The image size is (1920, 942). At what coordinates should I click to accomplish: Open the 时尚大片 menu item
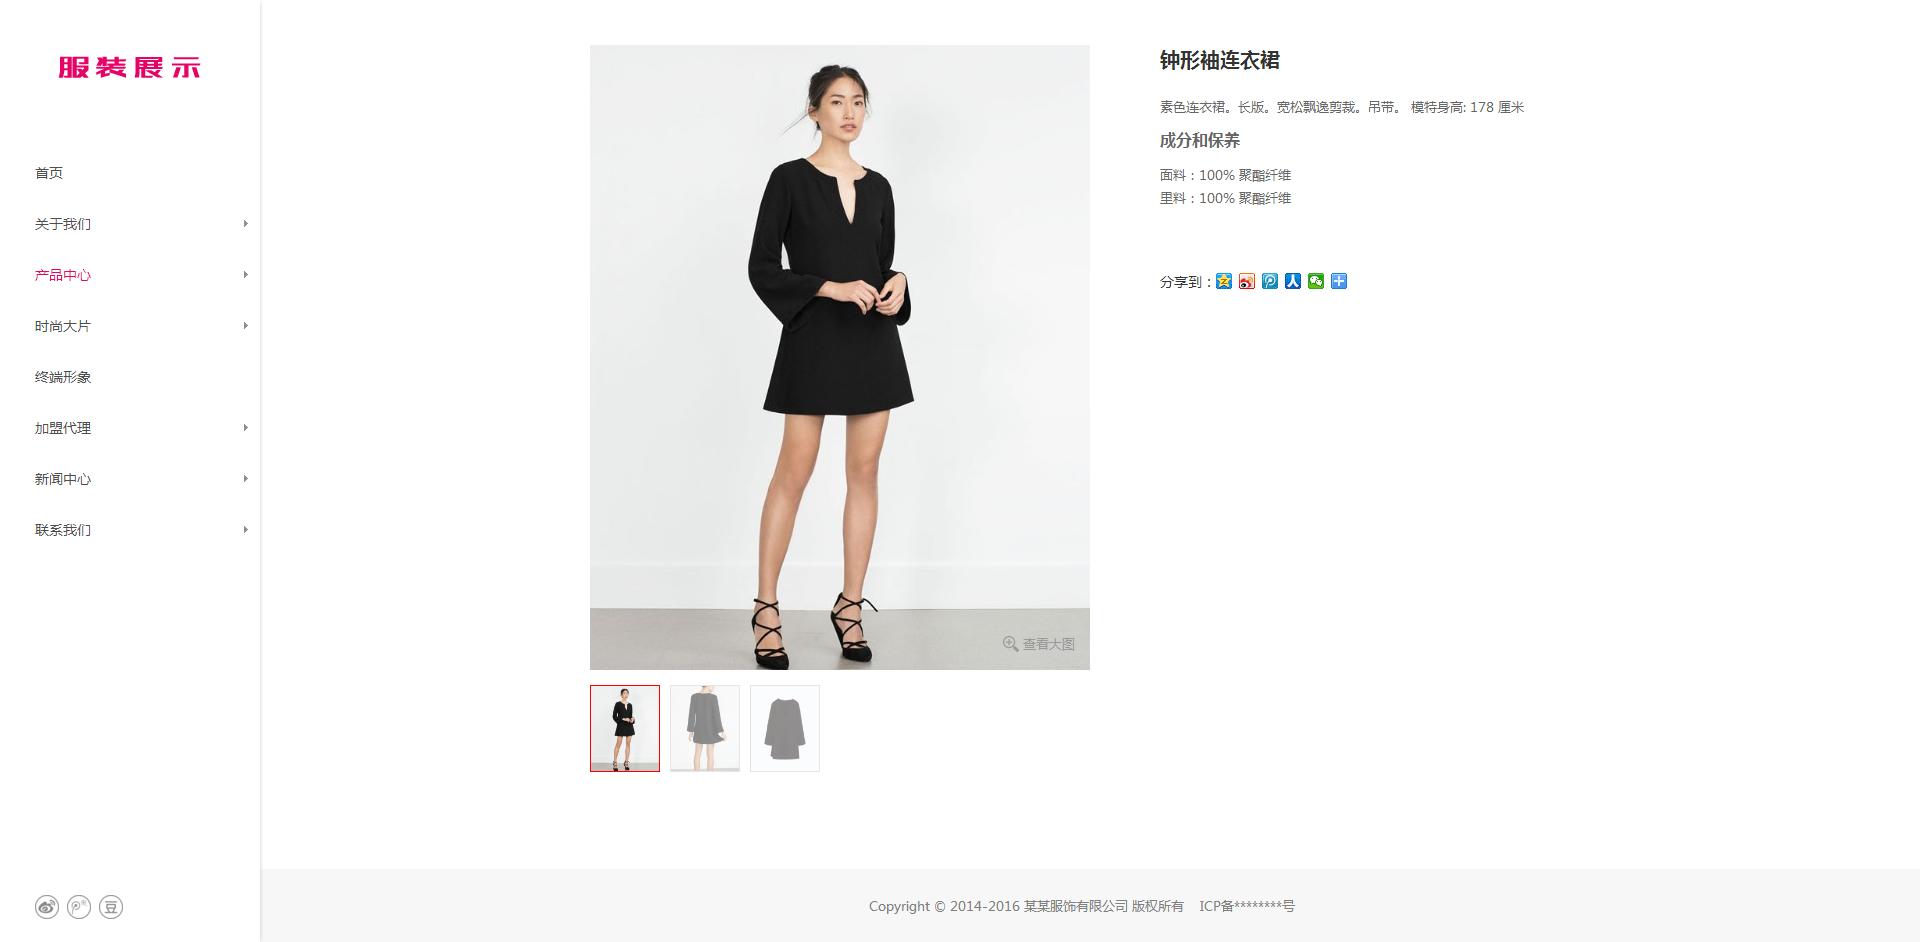[x=63, y=326]
